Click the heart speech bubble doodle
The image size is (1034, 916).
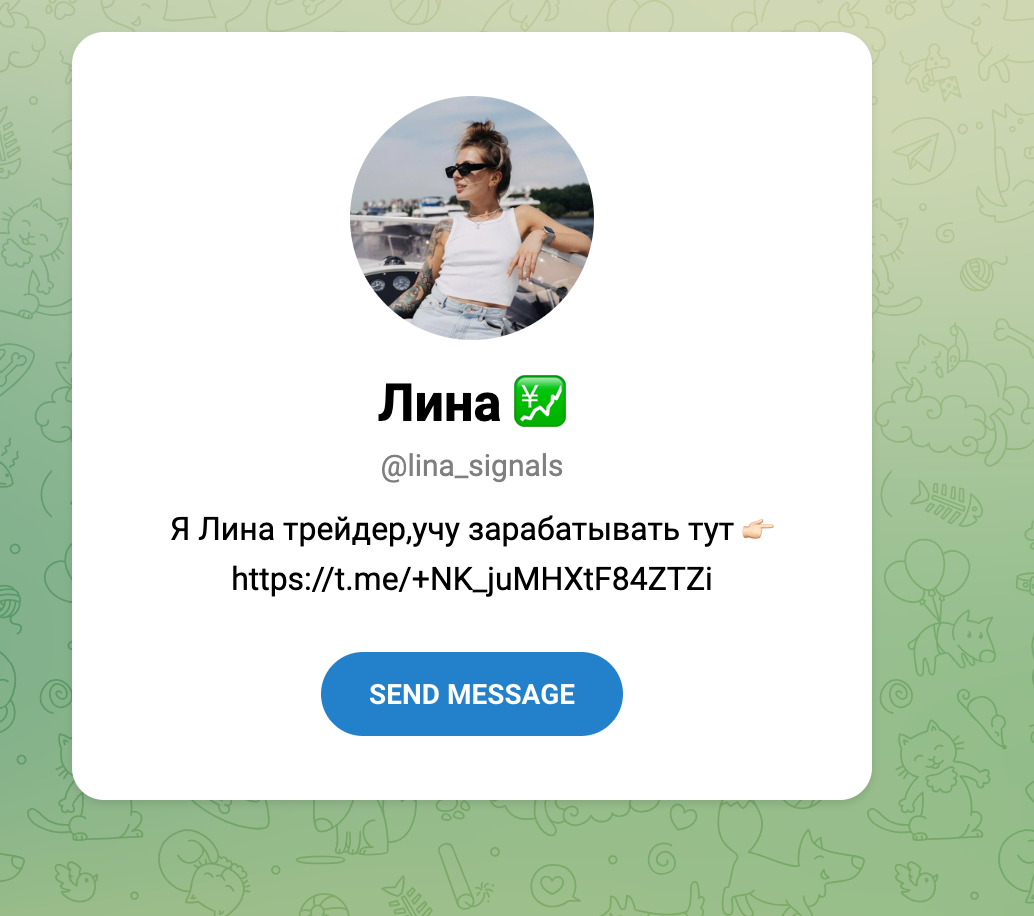click(x=554, y=886)
